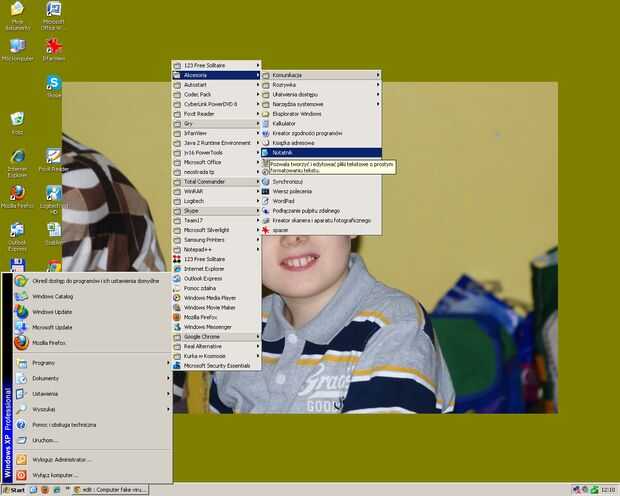Screen dimensions: 620x496
Task: Open Windows Catalog in Start menu
Action: pos(92,296)
